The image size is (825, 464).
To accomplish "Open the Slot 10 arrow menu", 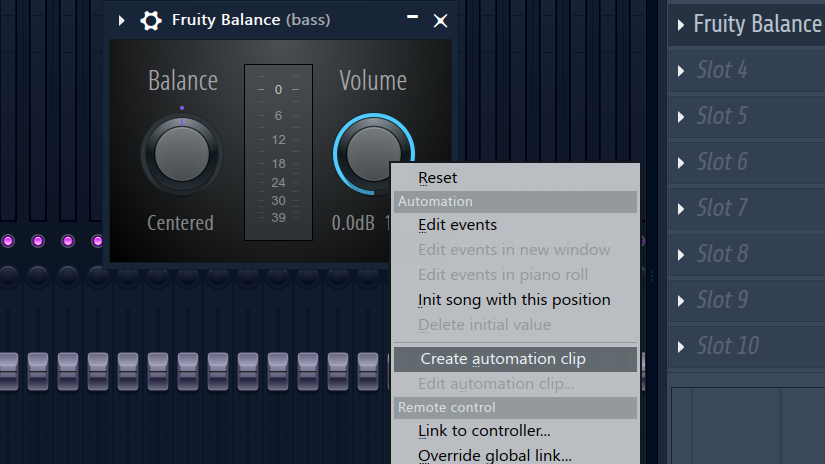I will 681,347.
